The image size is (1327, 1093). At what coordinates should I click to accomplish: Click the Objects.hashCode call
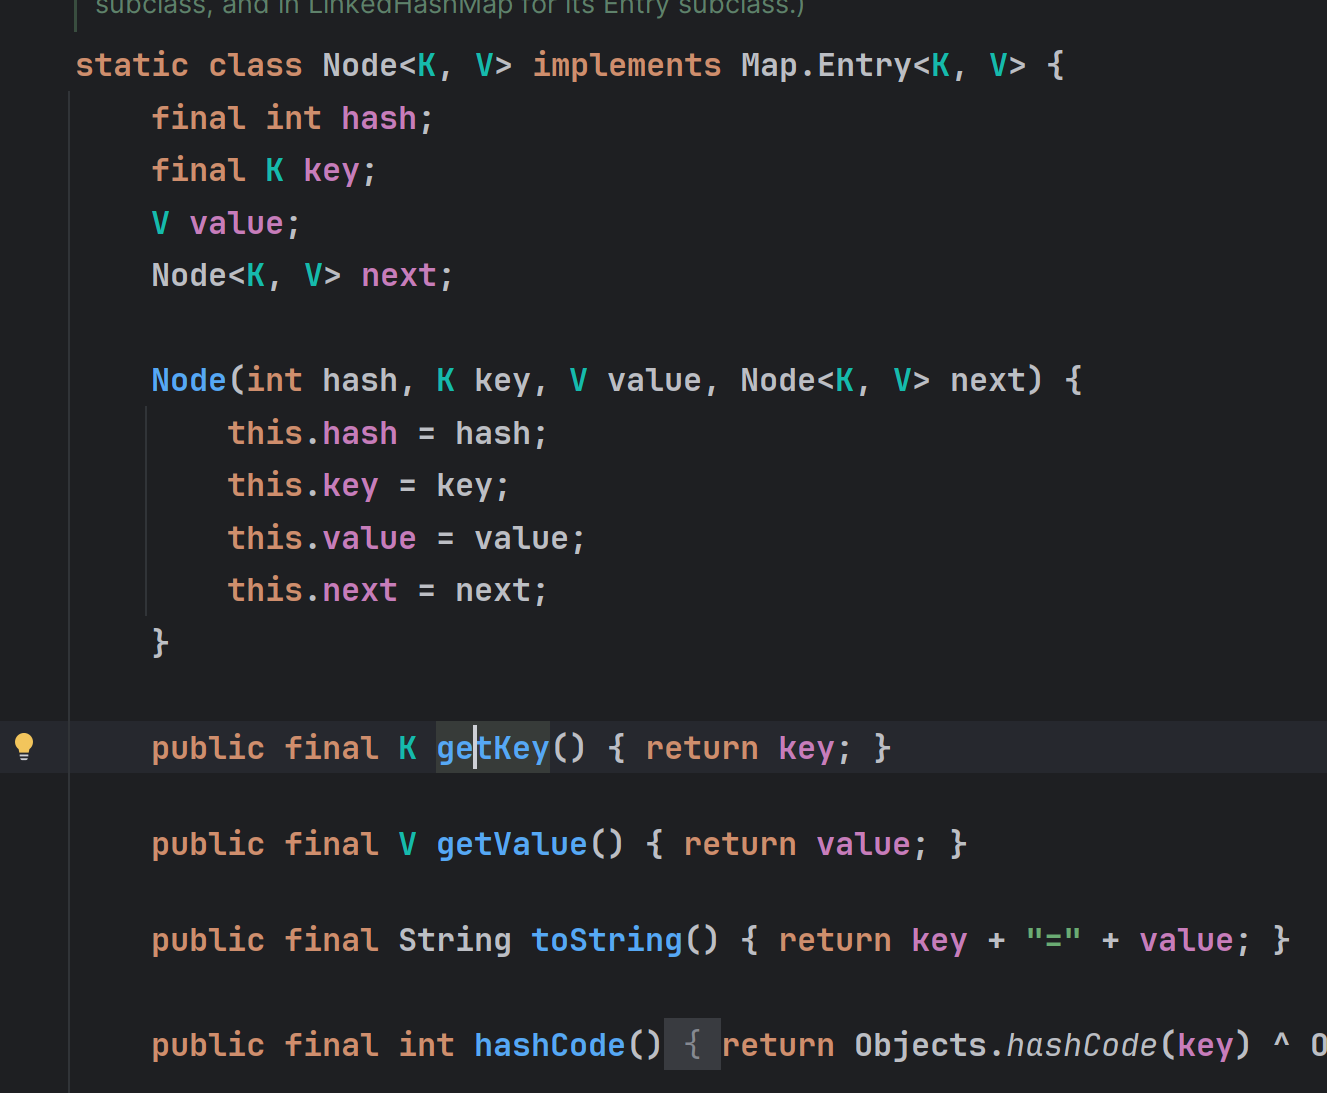coord(1005,1045)
